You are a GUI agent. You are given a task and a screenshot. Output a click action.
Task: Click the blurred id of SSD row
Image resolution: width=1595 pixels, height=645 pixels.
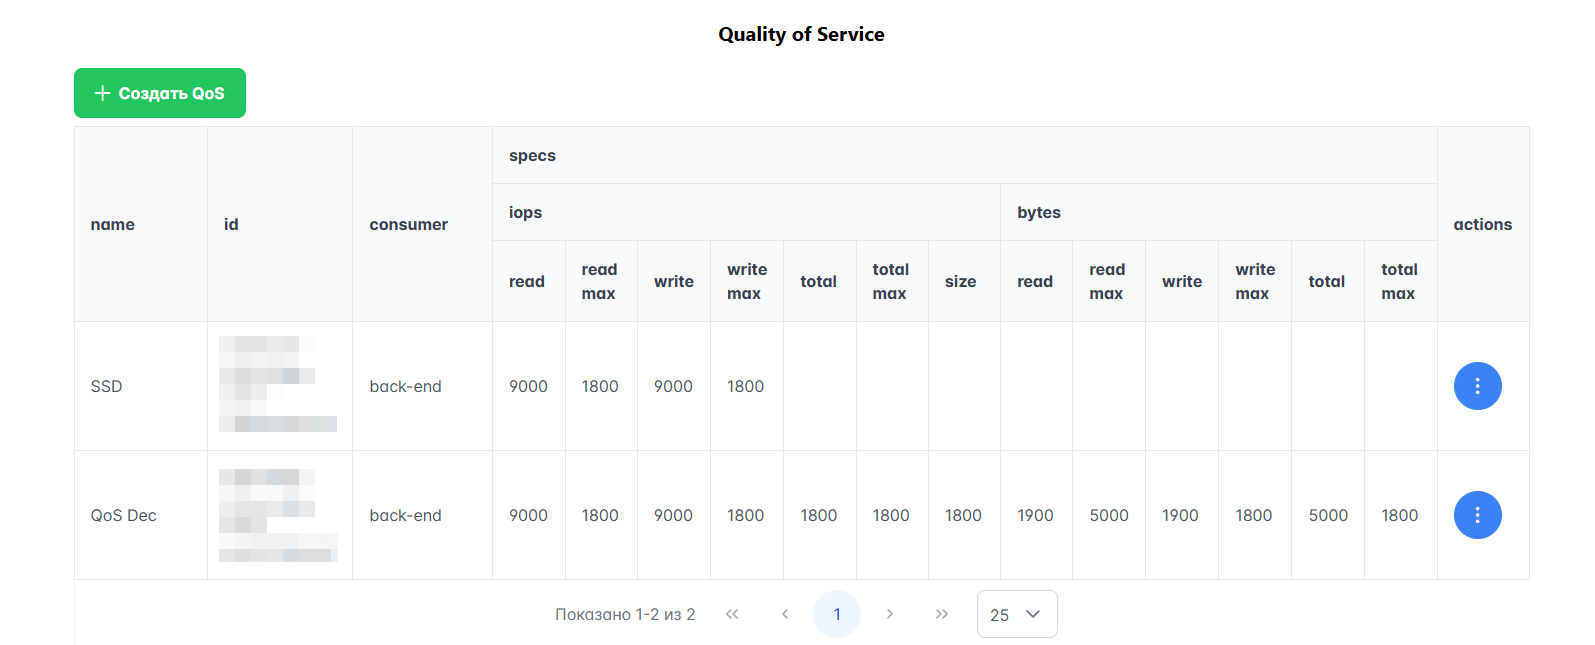278,385
